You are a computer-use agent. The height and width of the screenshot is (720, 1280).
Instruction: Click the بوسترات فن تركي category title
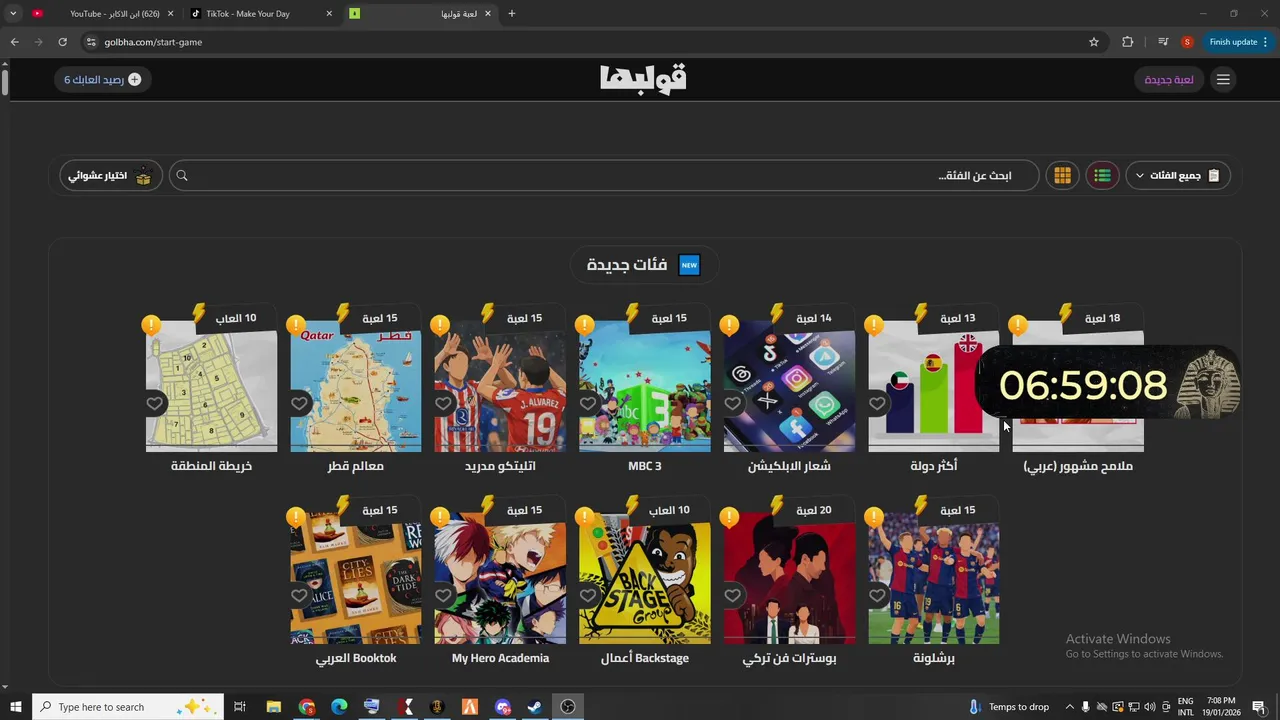tap(789, 658)
